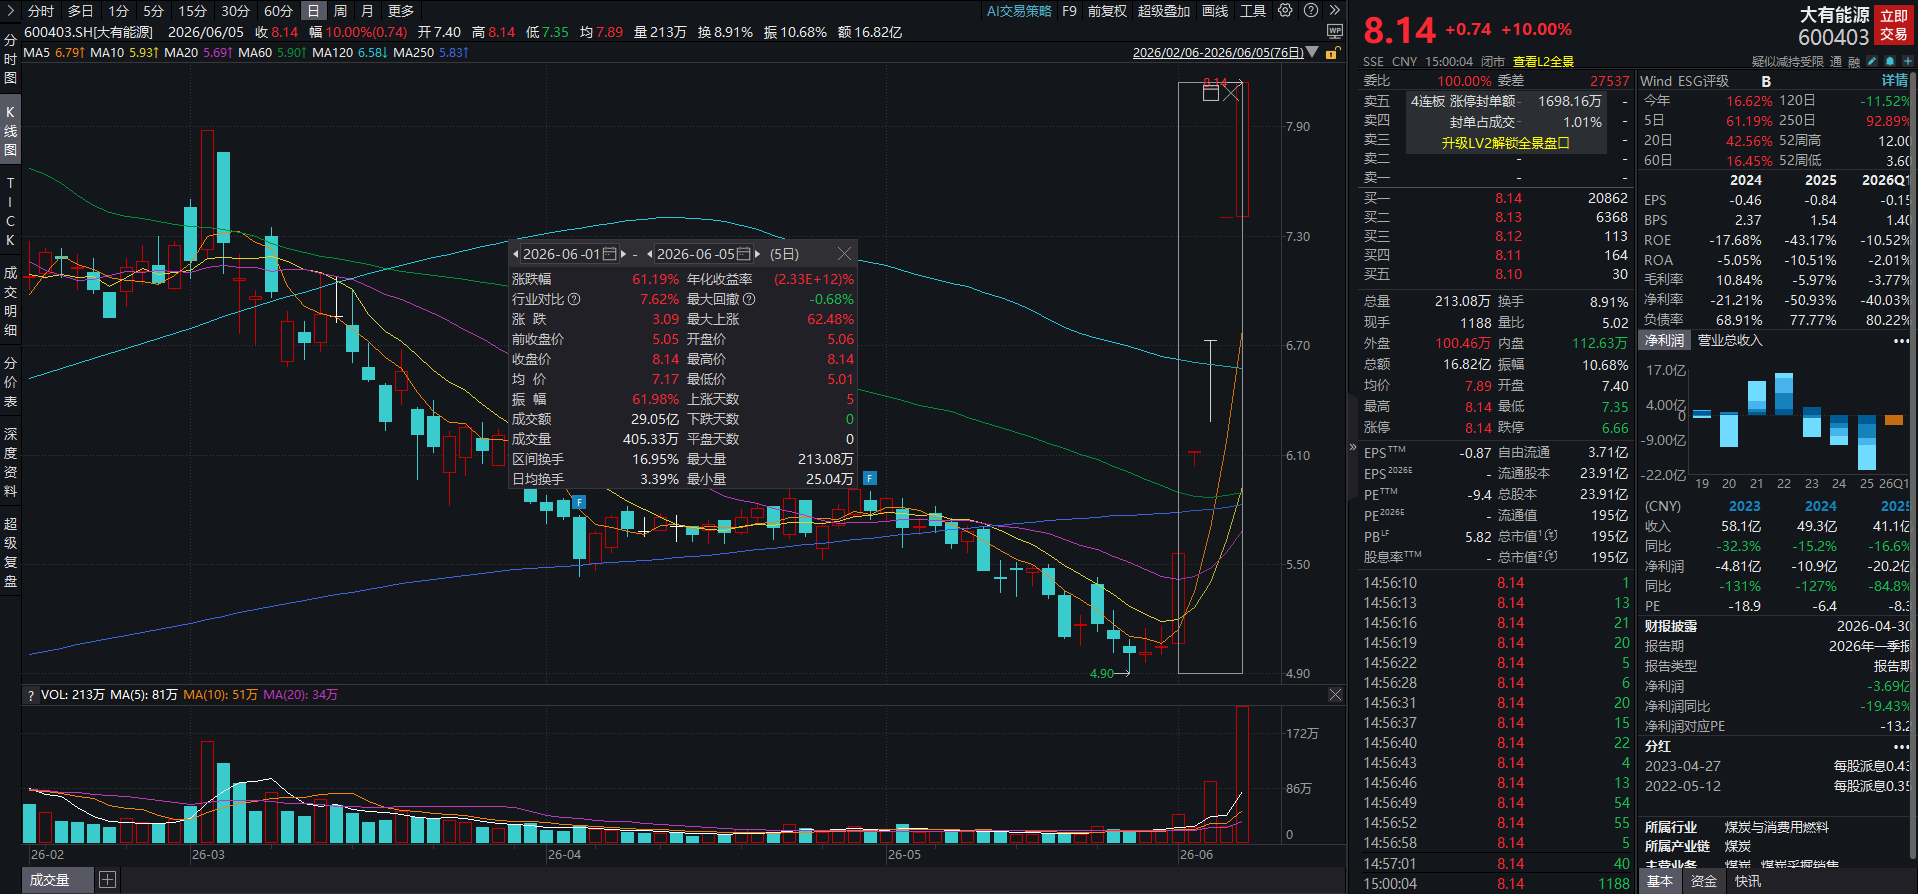Open the 超级复盘 sidebar tab
Viewport: 1918px width, 894px height.
[10, 552]
